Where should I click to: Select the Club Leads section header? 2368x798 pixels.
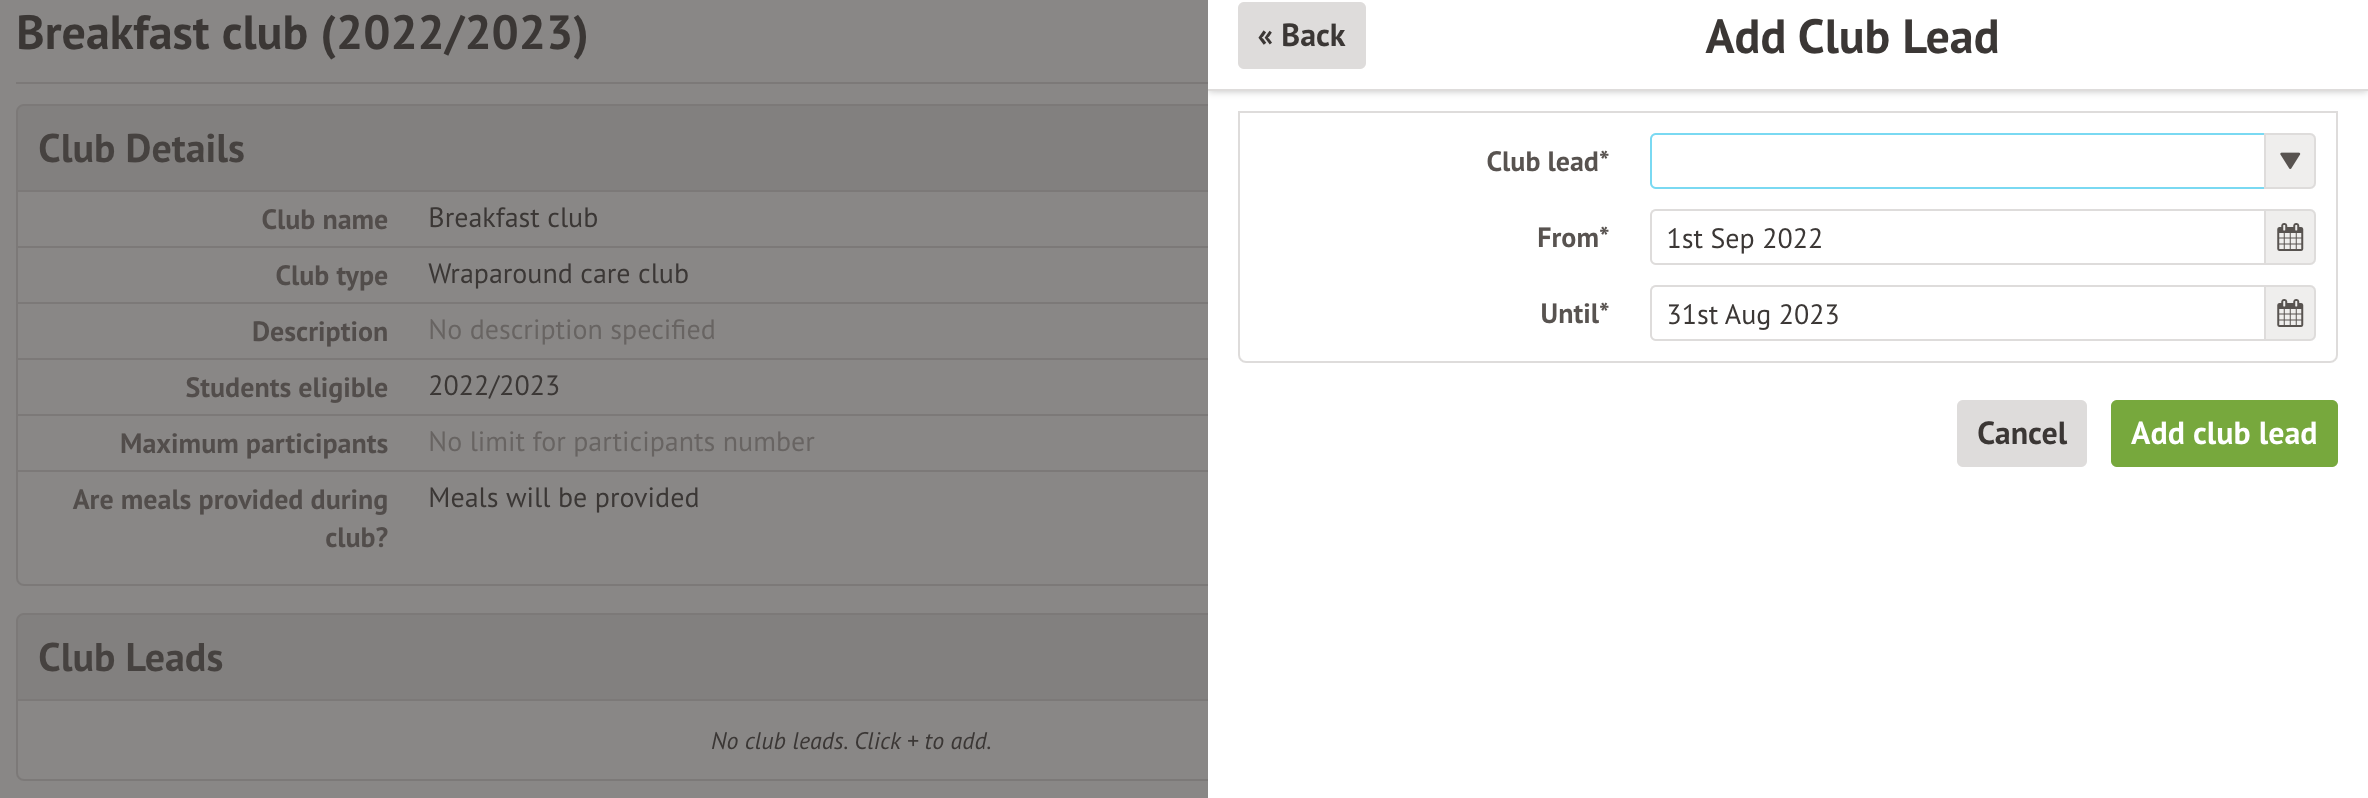pyautogui.click(x=131, y=658)
